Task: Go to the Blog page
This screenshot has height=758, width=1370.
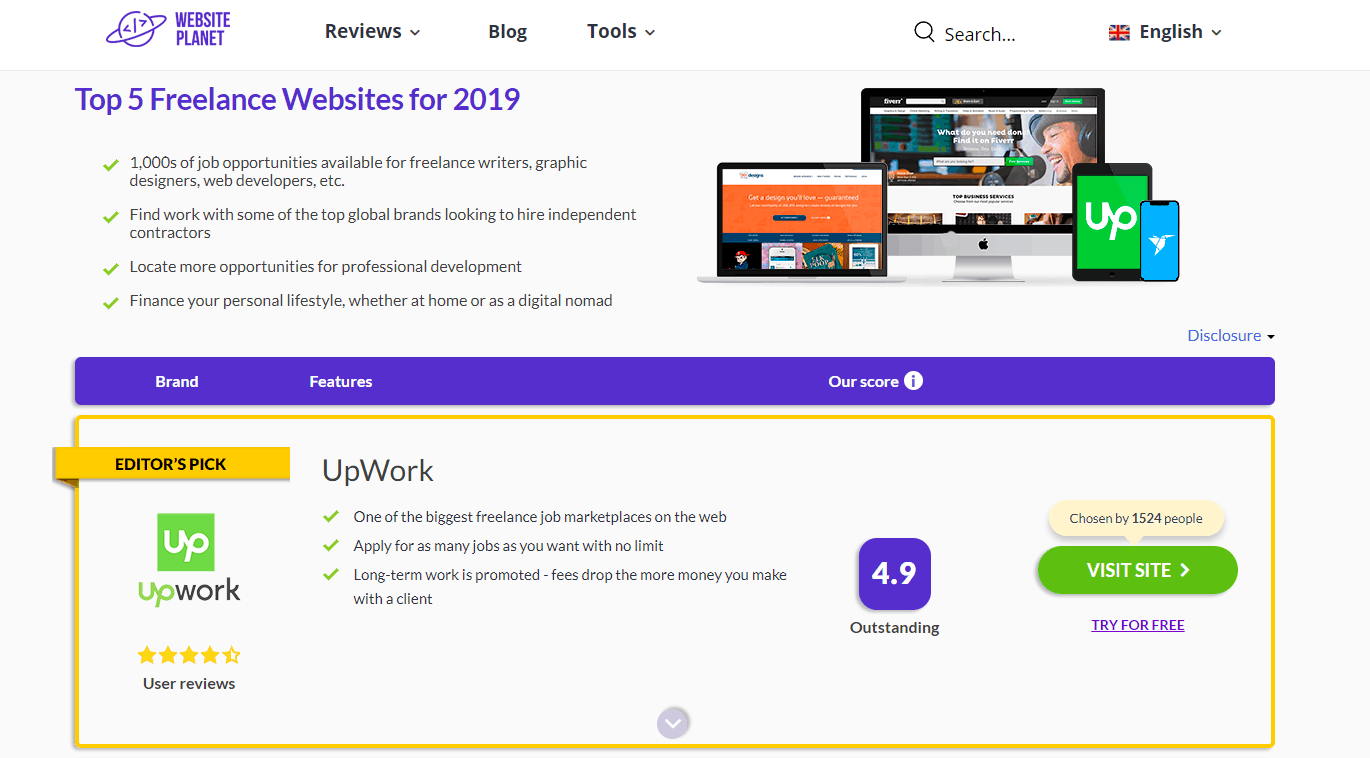Action: [507, 31]
